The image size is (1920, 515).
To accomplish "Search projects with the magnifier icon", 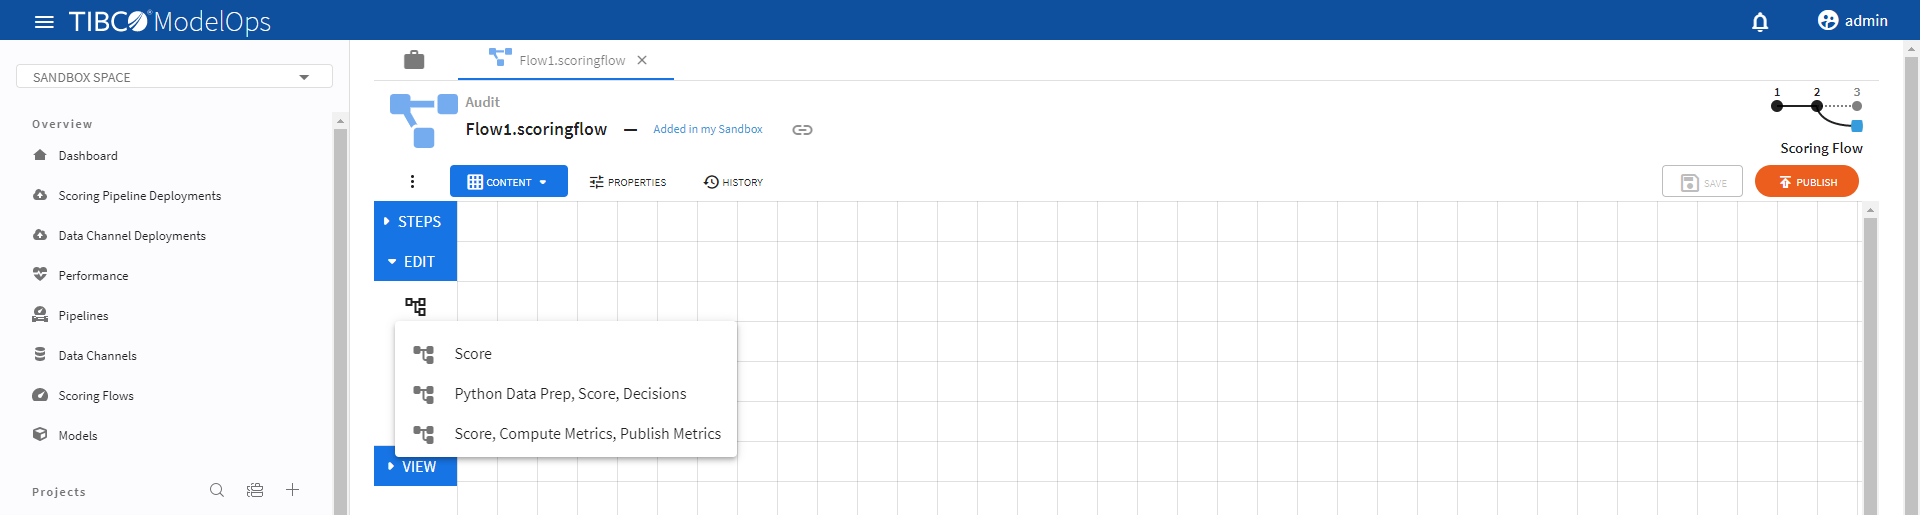I will point(217,490).
